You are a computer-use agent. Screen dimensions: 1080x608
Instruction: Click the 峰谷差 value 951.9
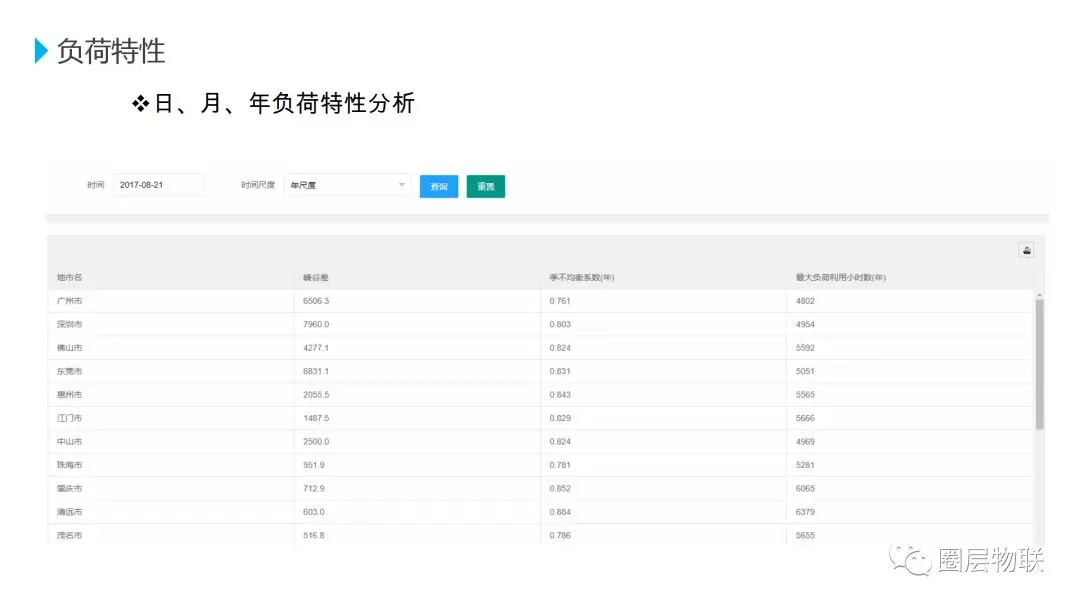pyautogui.click(x=313, y=465)
